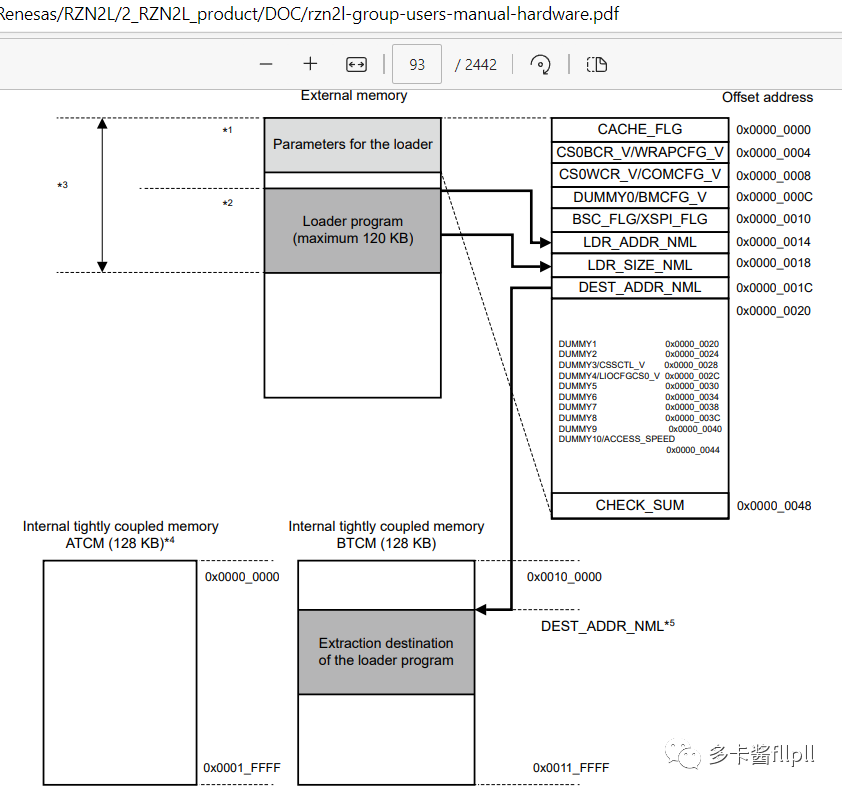This screenshot has width=842, height=794.
Task: Click the 'ATCM (128 KB)' label
Action: click(x=120, y=543)
